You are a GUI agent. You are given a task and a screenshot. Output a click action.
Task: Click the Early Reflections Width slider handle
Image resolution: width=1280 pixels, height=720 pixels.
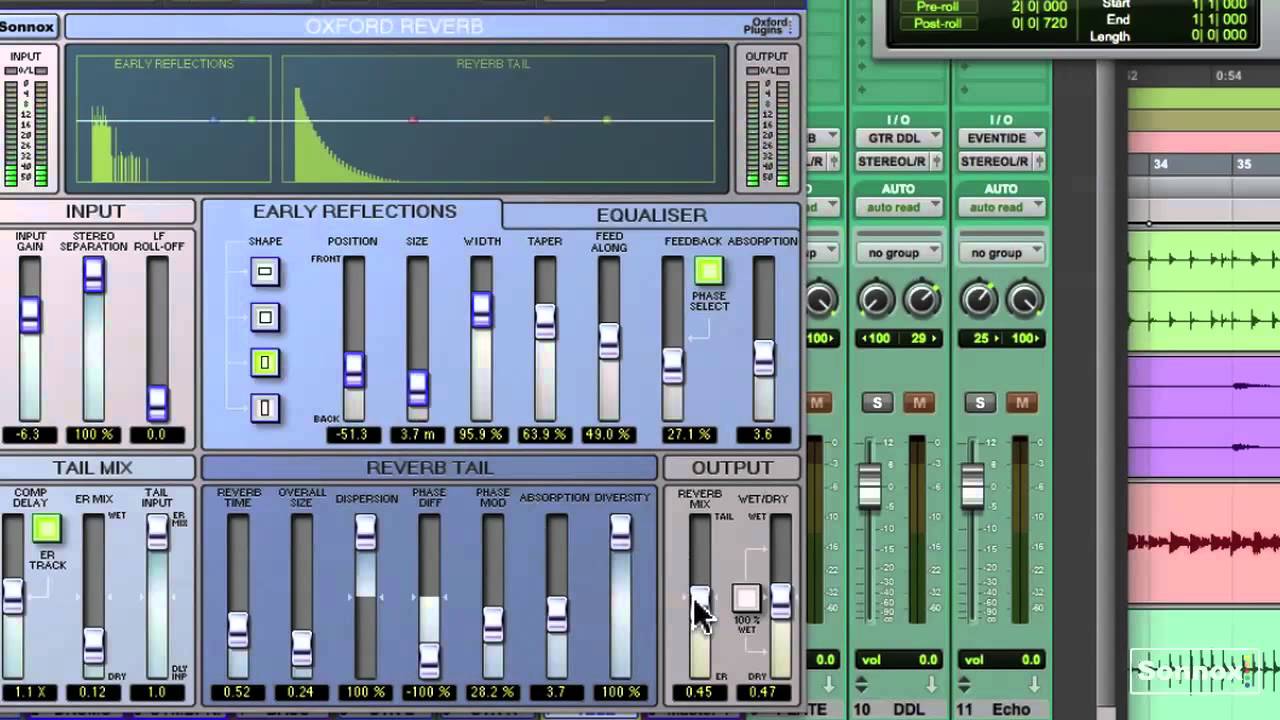click(x=481, y=310)
